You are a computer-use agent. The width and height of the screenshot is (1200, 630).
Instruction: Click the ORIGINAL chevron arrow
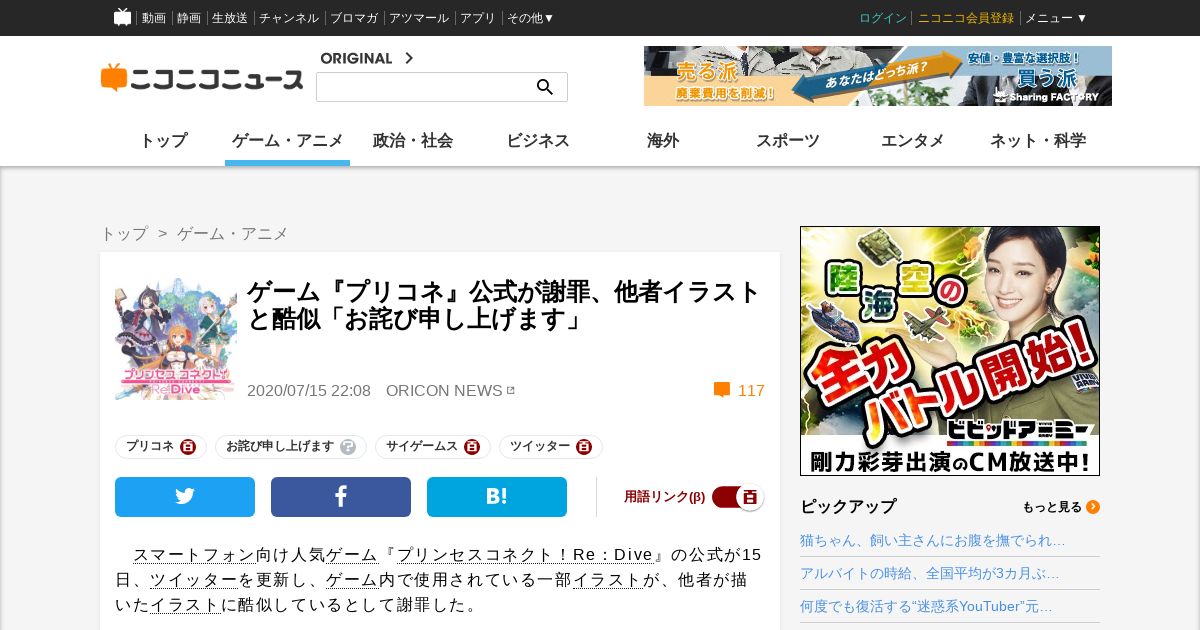[408, 58]
